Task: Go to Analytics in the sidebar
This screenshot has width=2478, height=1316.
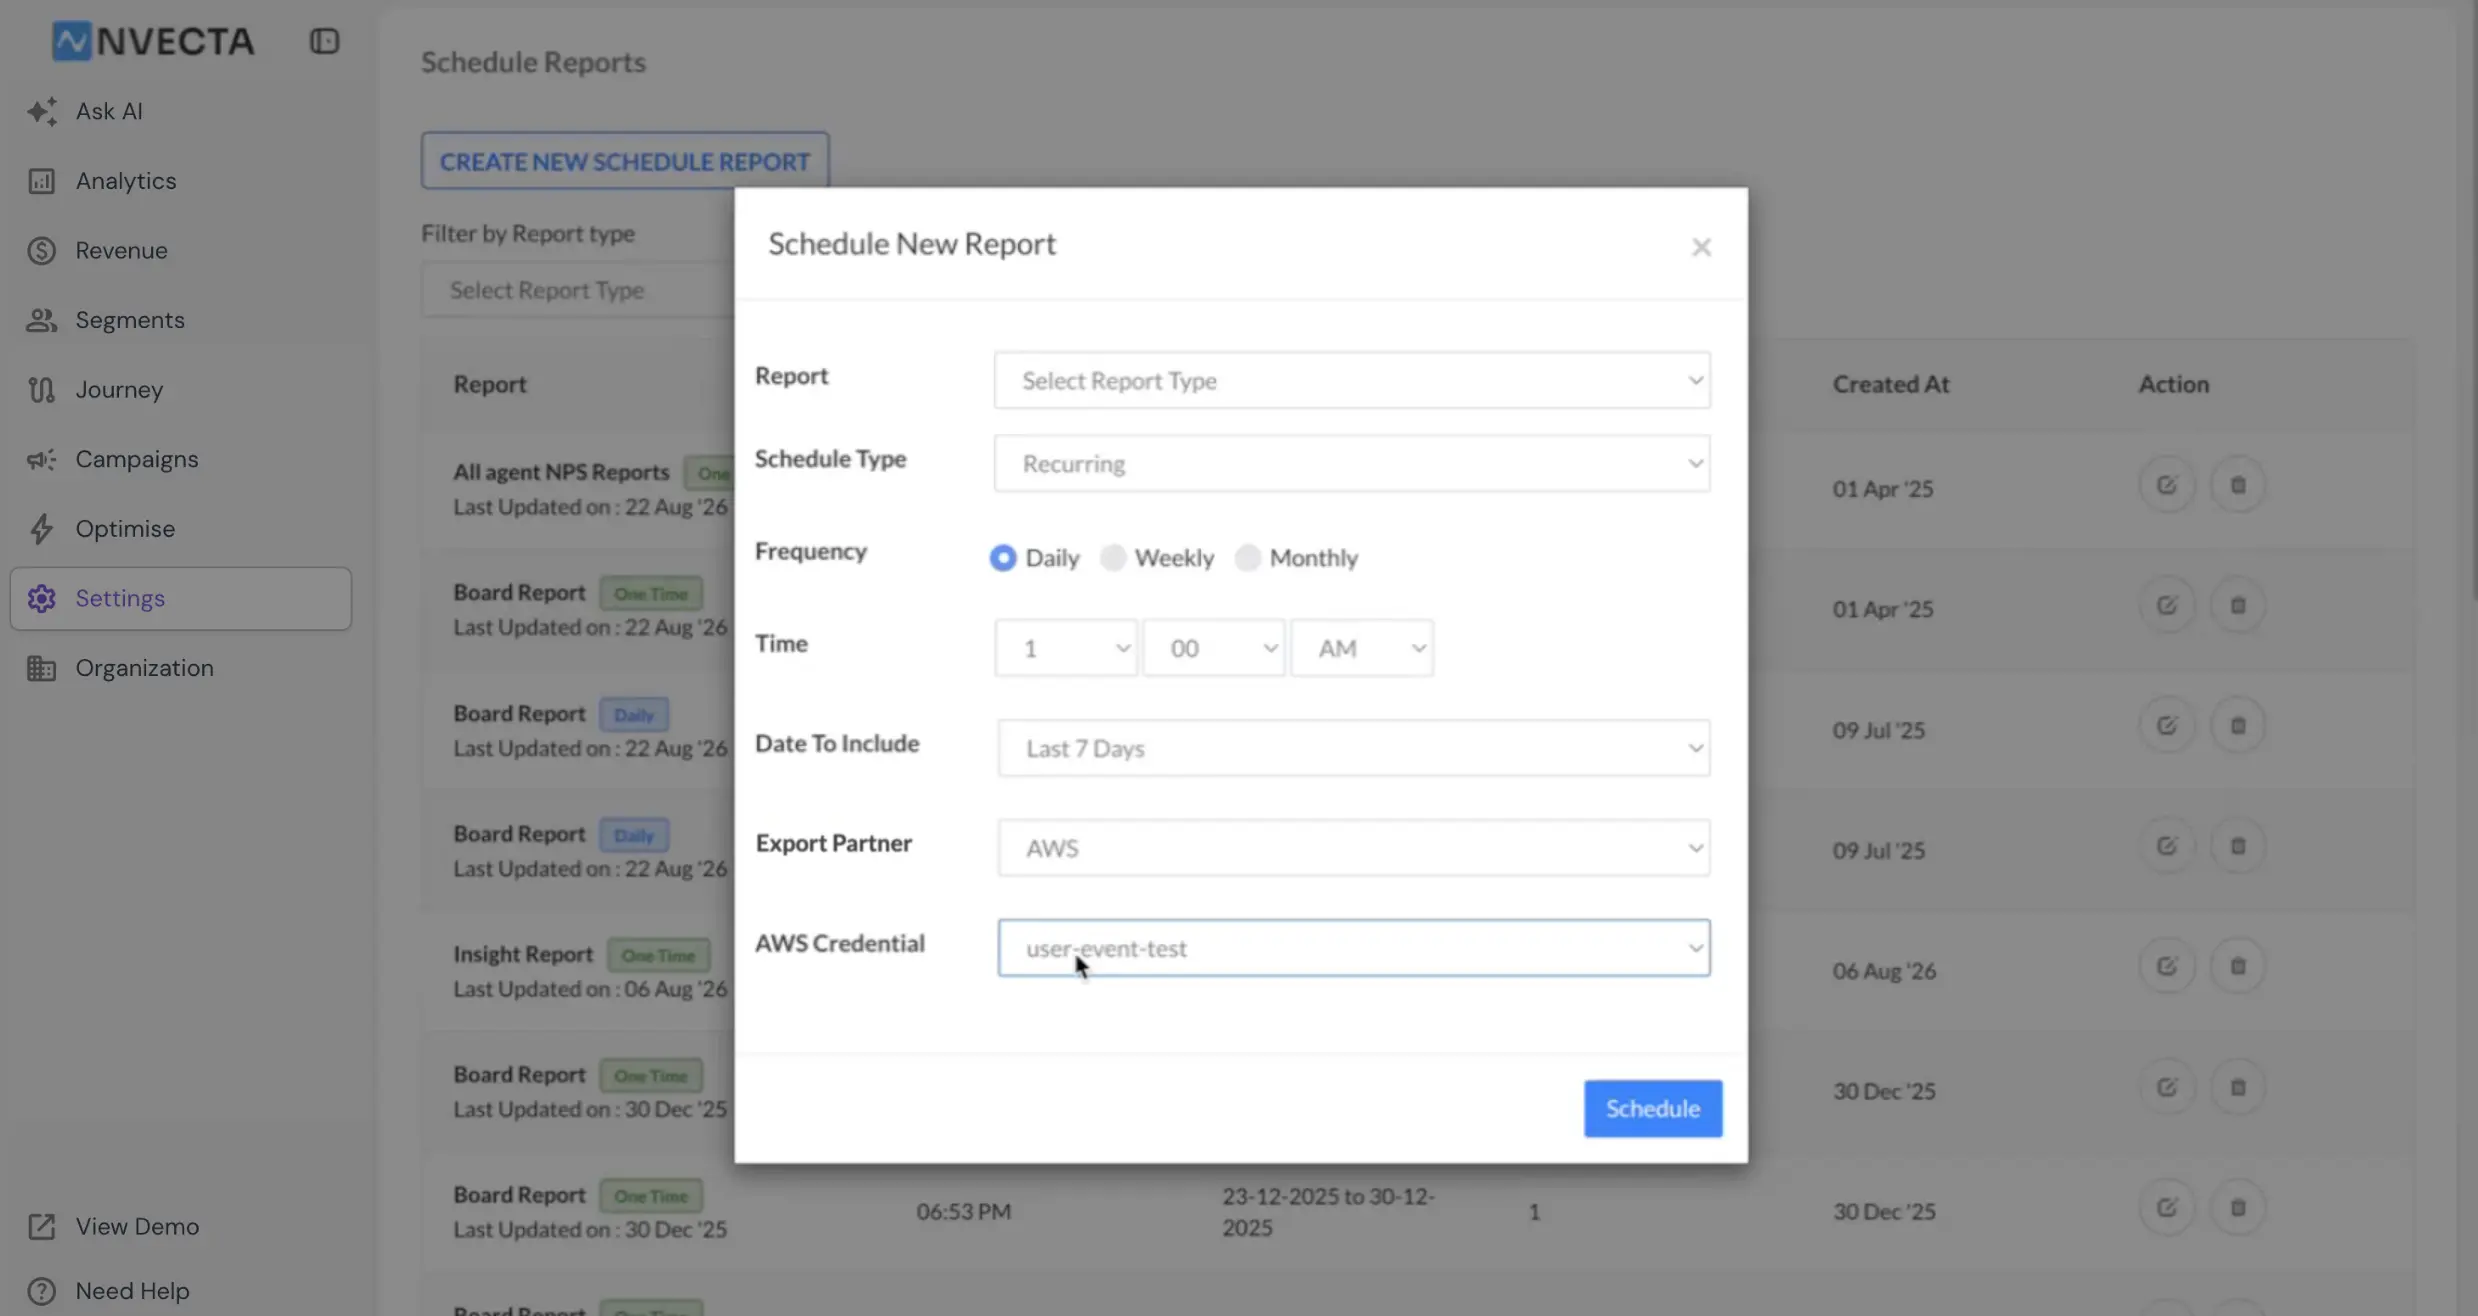Action: (x=125, y=181)
